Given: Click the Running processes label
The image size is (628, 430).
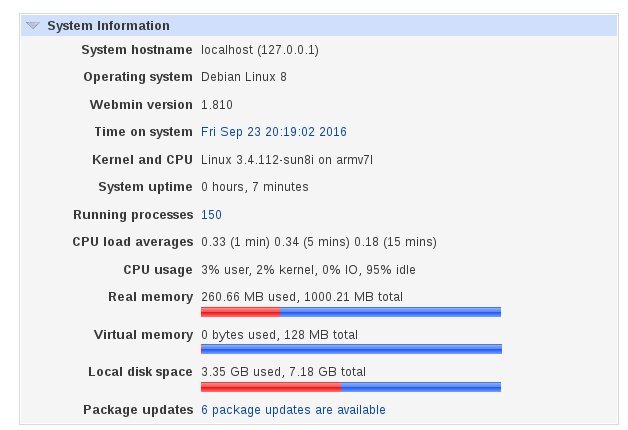Looking at the screenshot, I should [133, 215].
